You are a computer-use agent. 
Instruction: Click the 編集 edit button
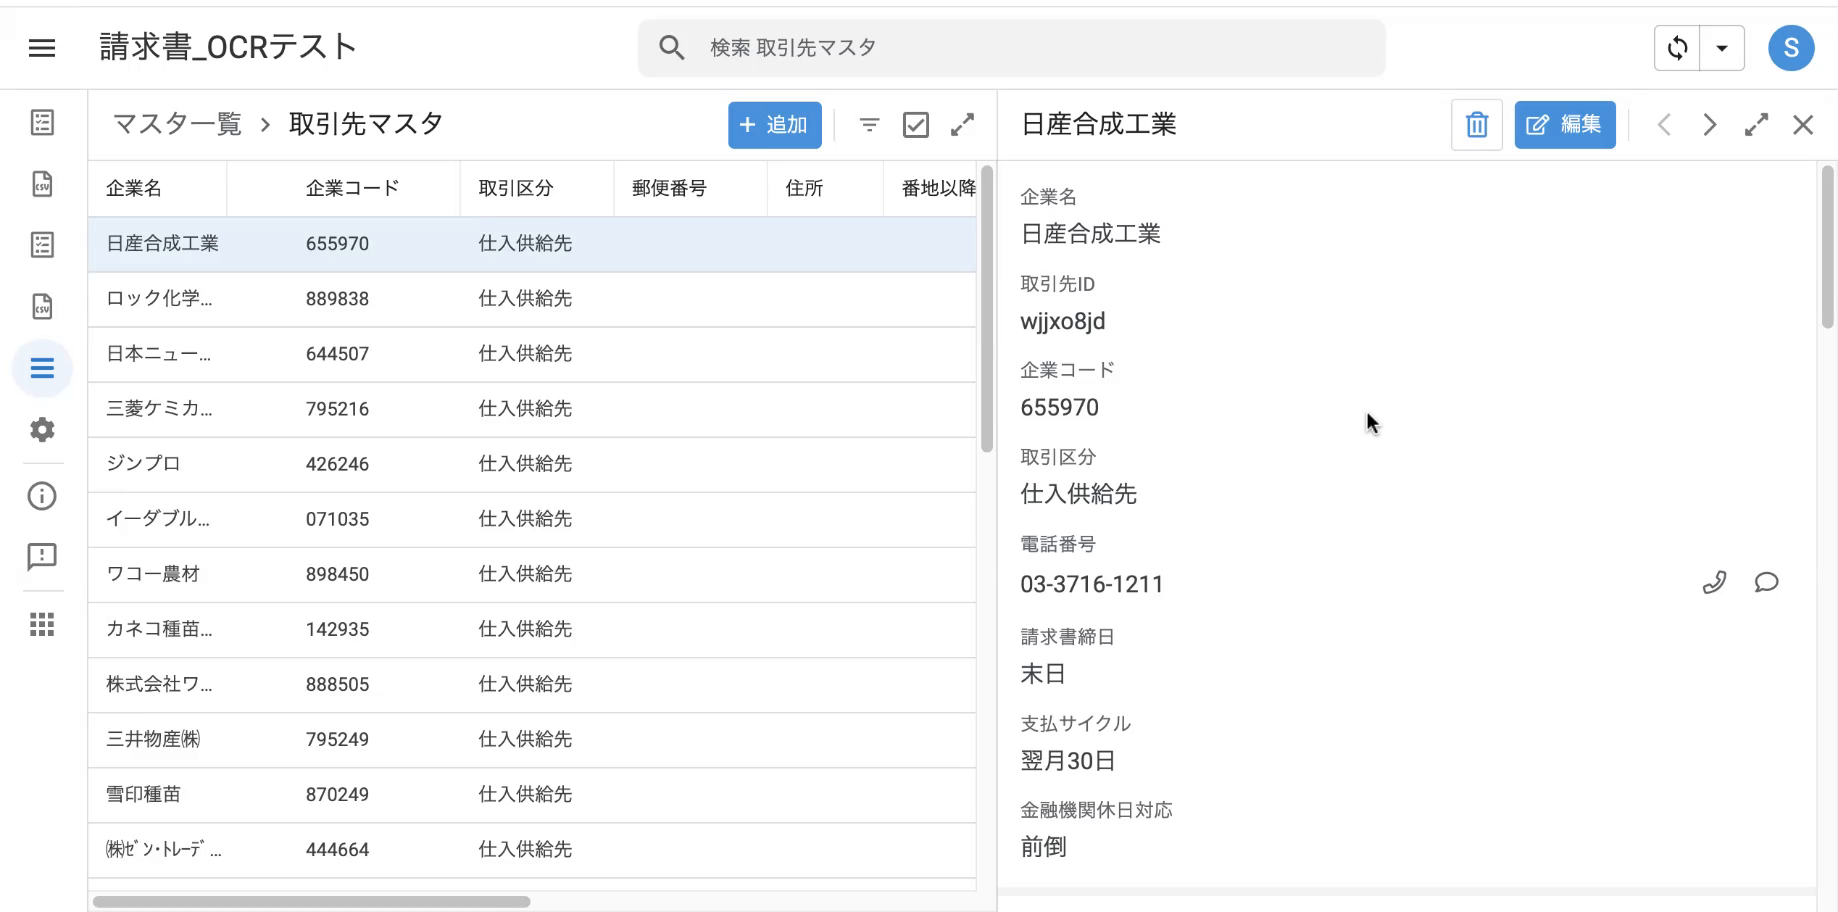point(1565,125)
